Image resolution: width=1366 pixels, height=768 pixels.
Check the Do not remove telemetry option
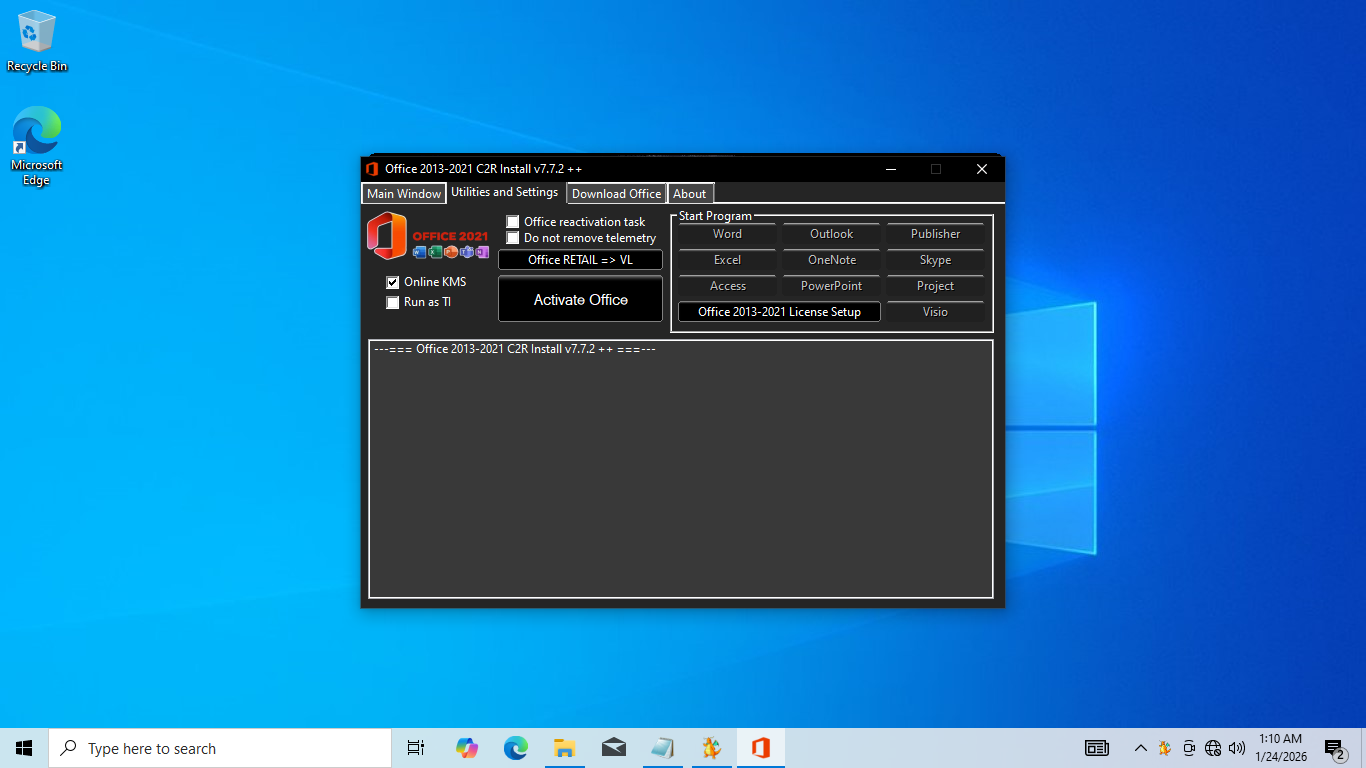coord(513,238)
